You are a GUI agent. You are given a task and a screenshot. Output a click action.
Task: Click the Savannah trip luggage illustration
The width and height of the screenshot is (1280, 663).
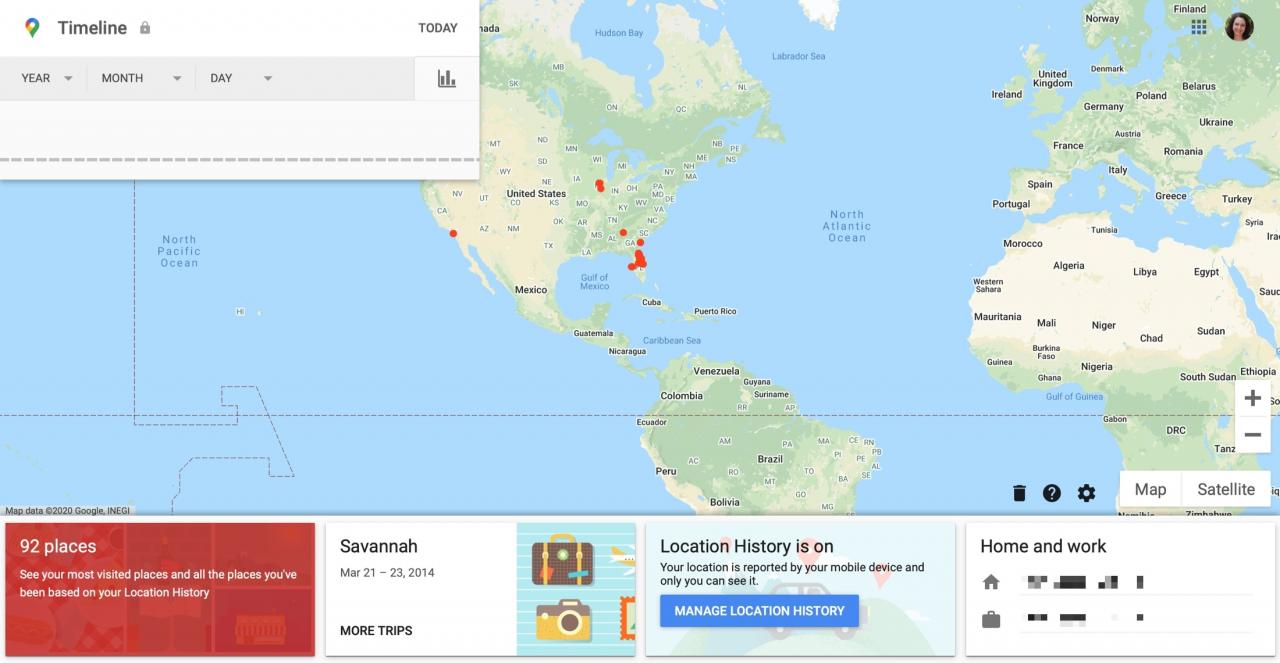click(x=576, y=589)
